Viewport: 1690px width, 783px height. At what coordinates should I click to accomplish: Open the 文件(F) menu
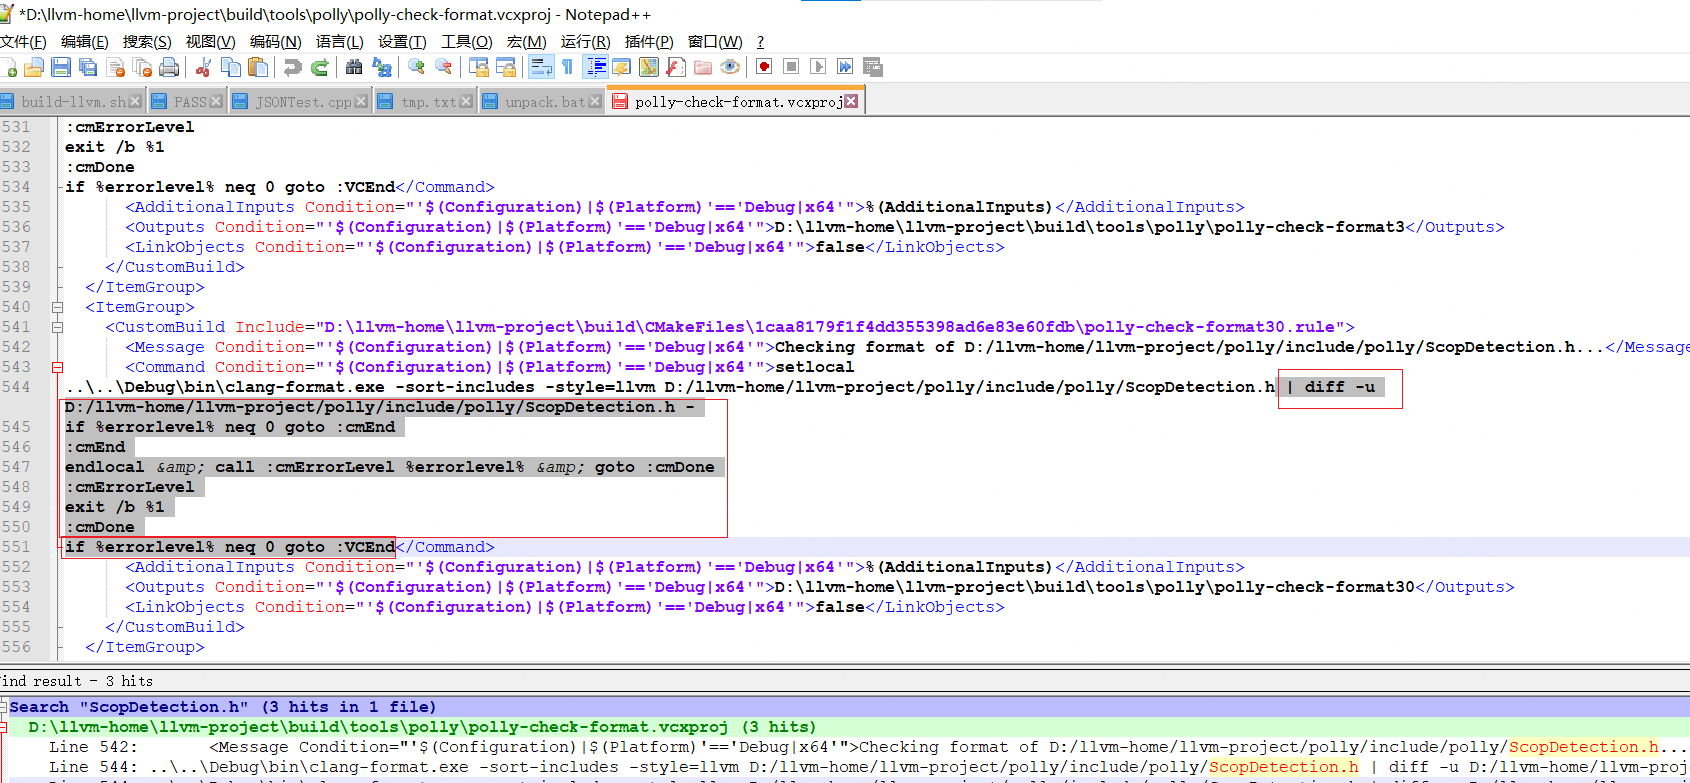(23, 41)
